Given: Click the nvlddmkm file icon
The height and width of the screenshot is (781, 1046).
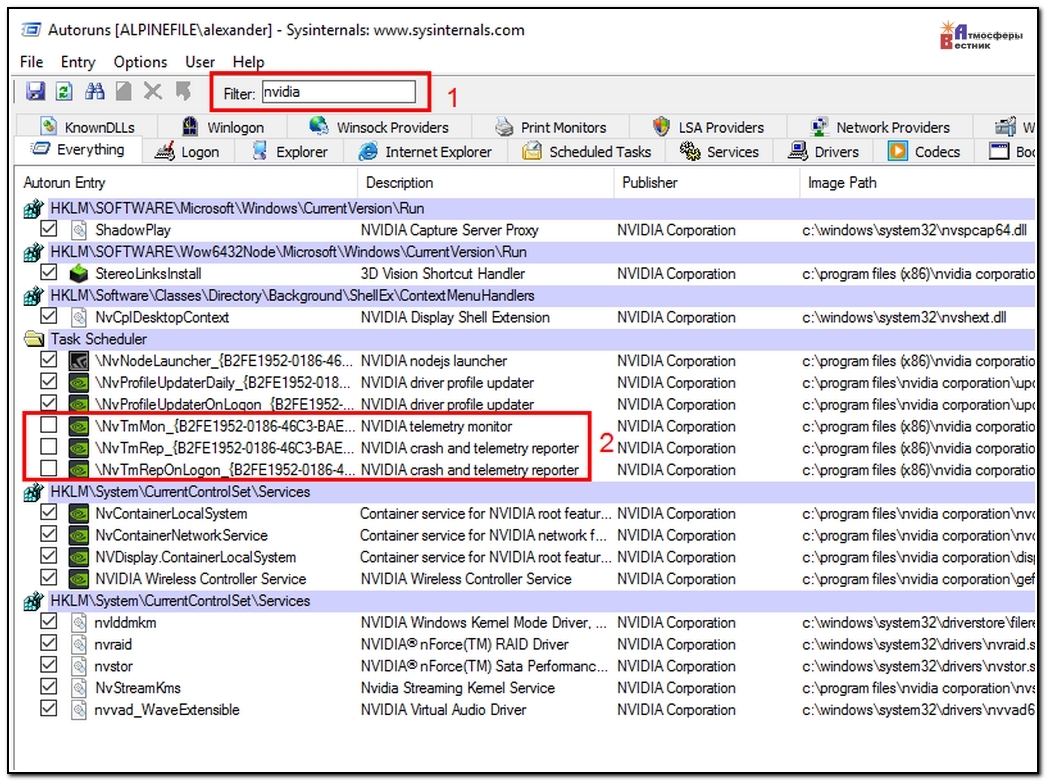Looking at the screenshot, I should click(x=79, y=623).
